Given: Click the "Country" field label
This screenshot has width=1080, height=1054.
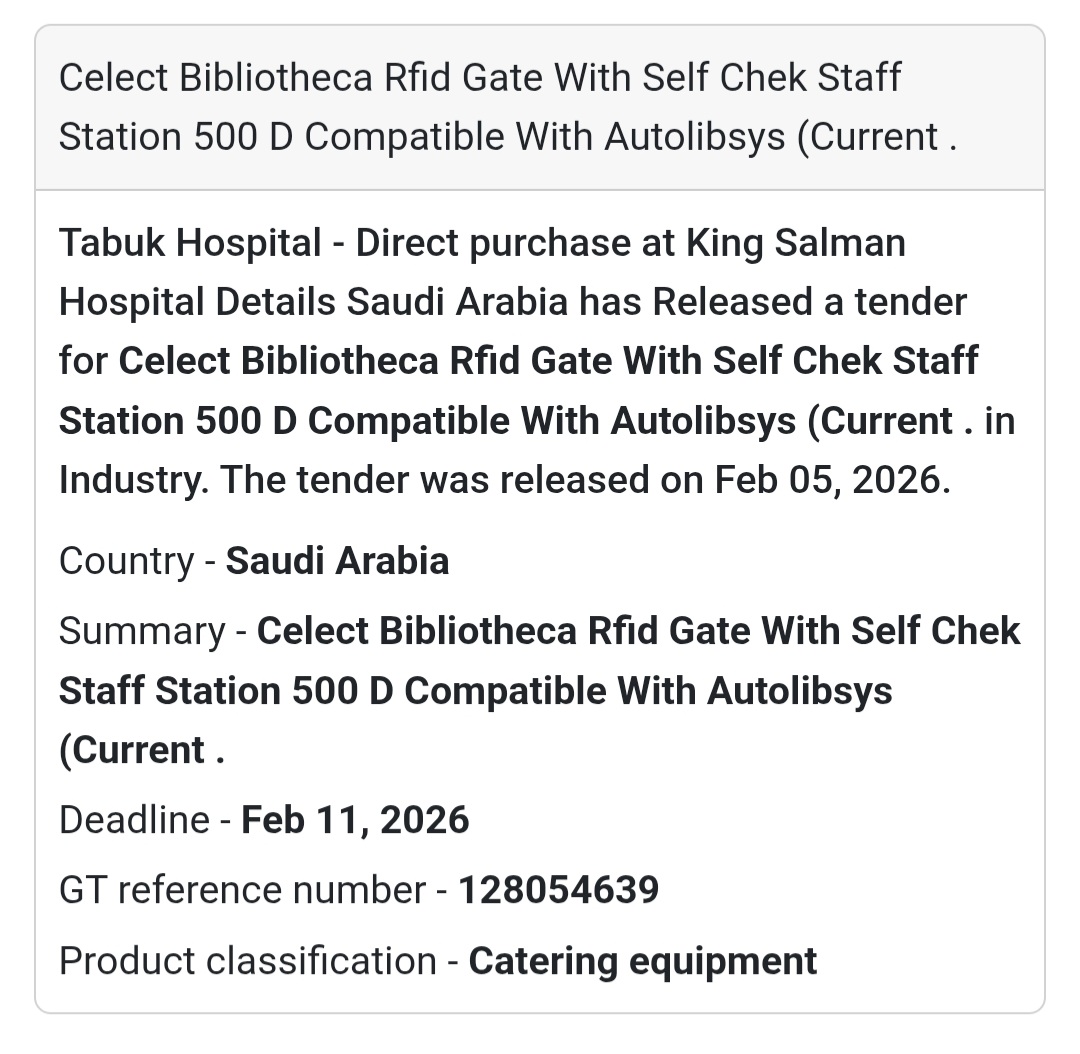Looking at the screenshot, I should 126,561.
